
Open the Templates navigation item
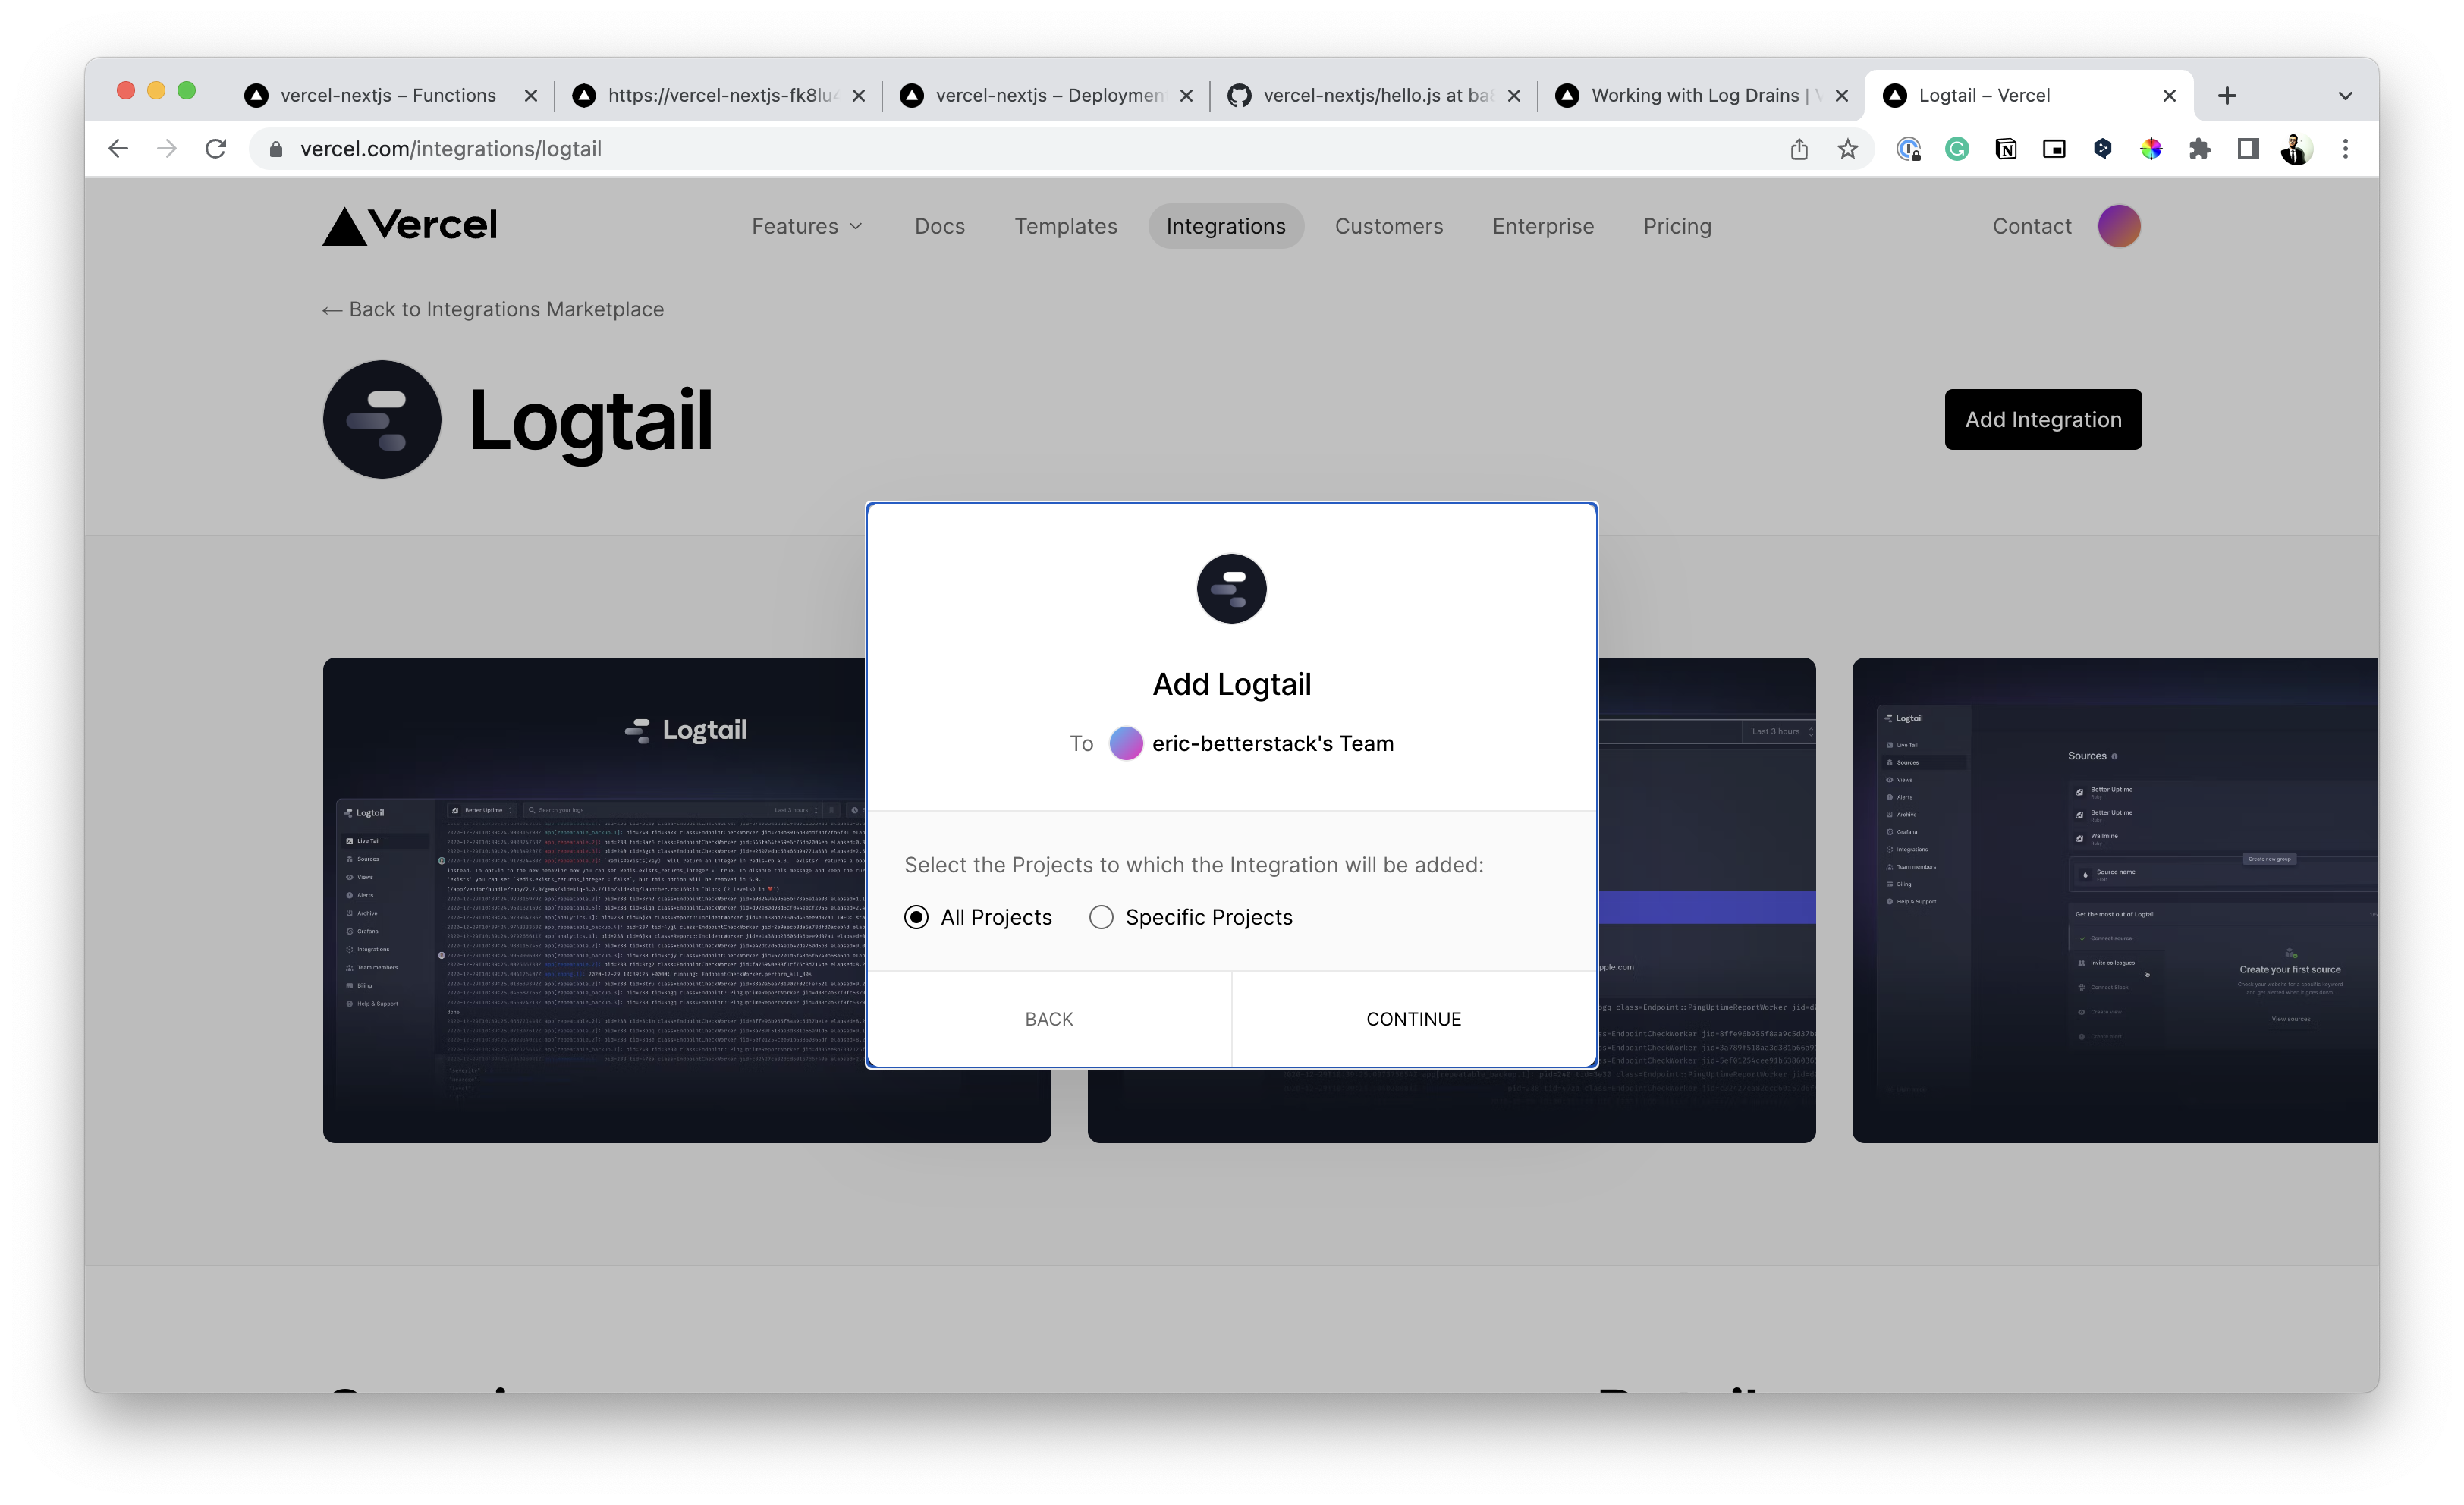[1066, 226]
